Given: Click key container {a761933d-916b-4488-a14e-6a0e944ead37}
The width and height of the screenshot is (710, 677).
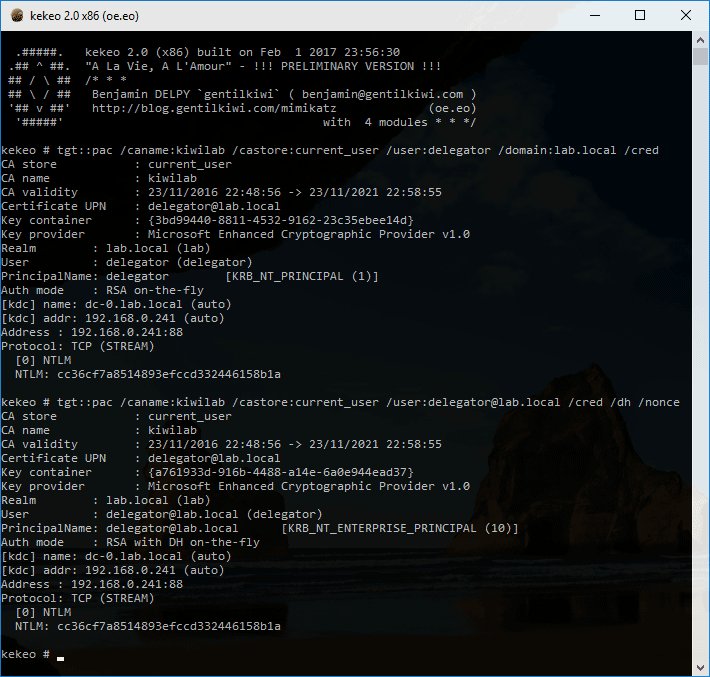Looking at the screenshot, I should (x=281, y=472).
